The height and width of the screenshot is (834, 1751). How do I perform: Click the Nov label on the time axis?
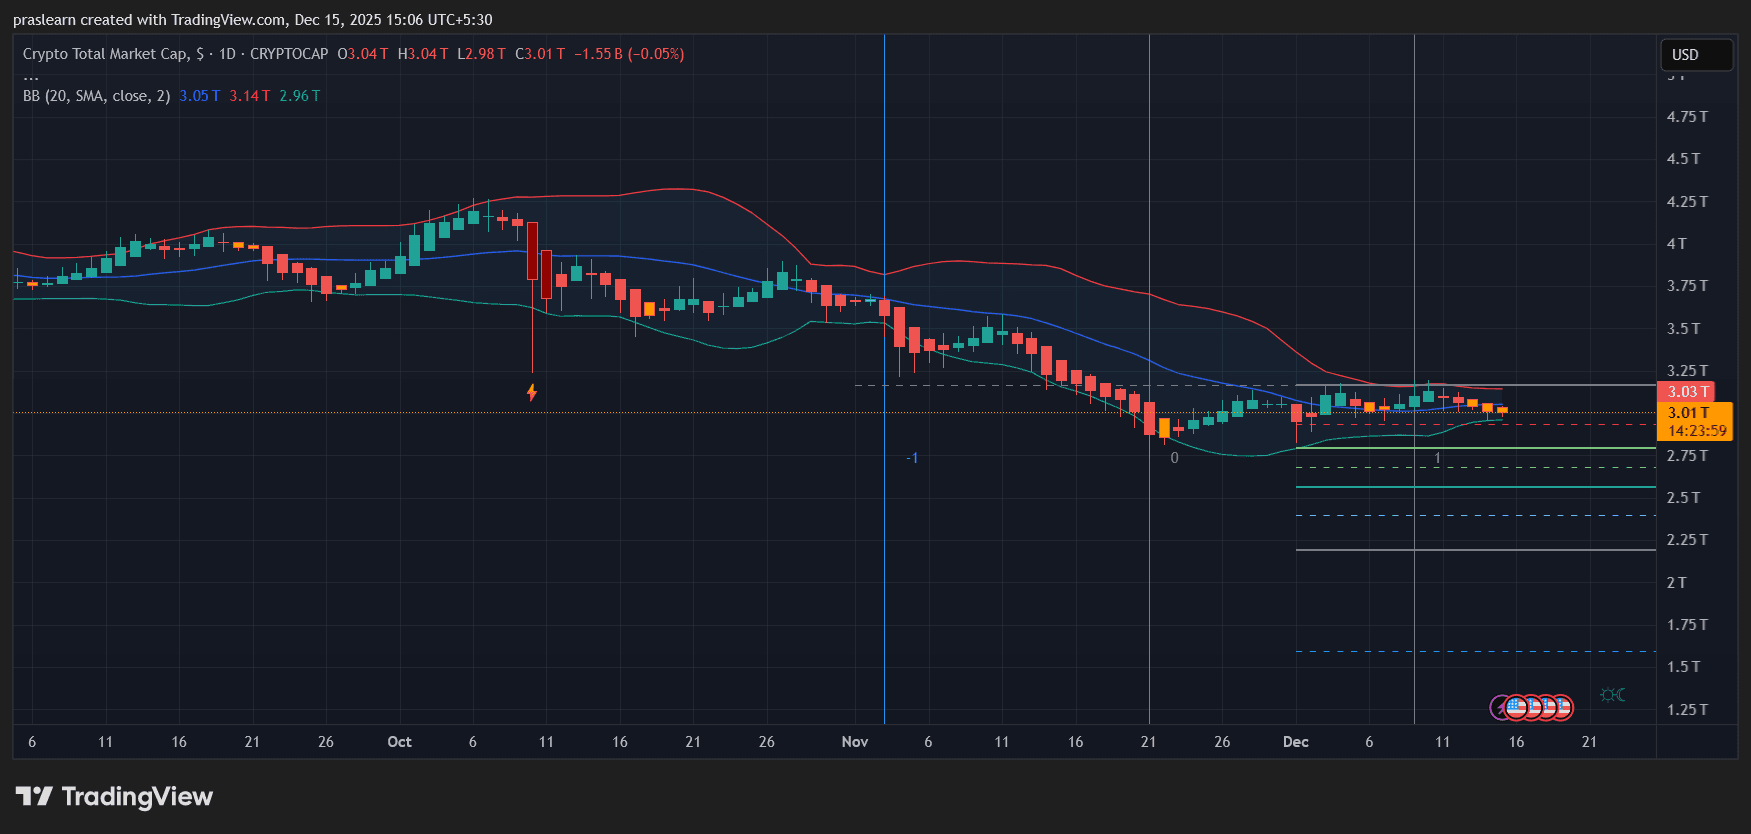pyautogui.click(x=855, y=742)
